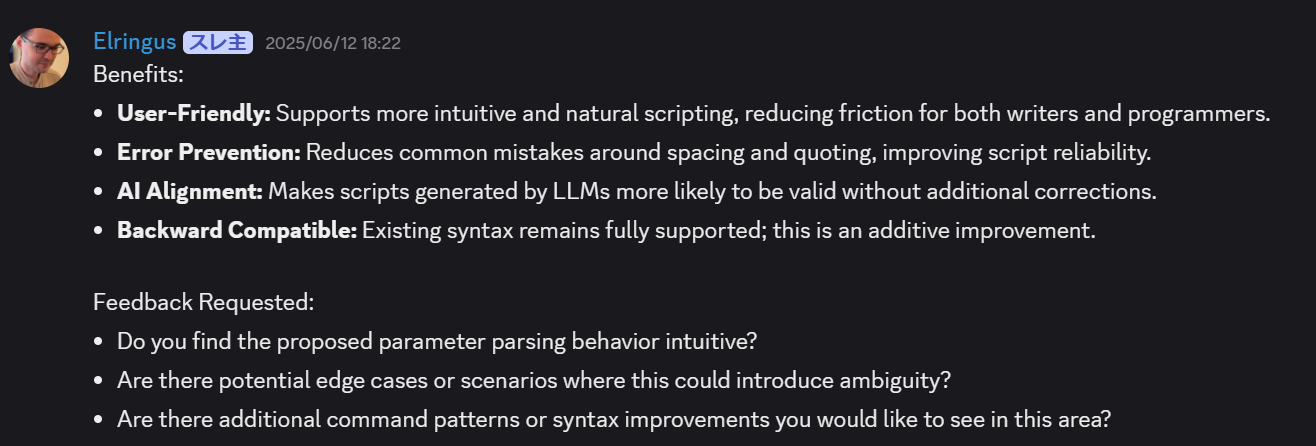Viewport: 1316px width, 446px height.
Task: Click the bullet point before "AI Alignment"
Action: coord(98,193)
